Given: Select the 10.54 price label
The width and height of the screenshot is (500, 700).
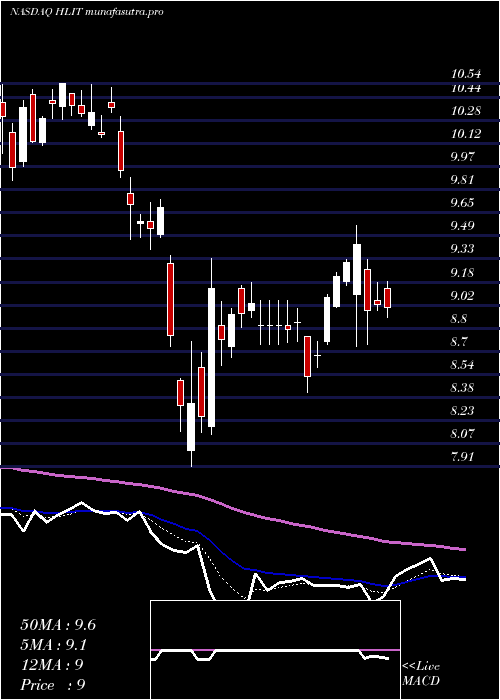Looking at the screenshot, I should [466, 74].
